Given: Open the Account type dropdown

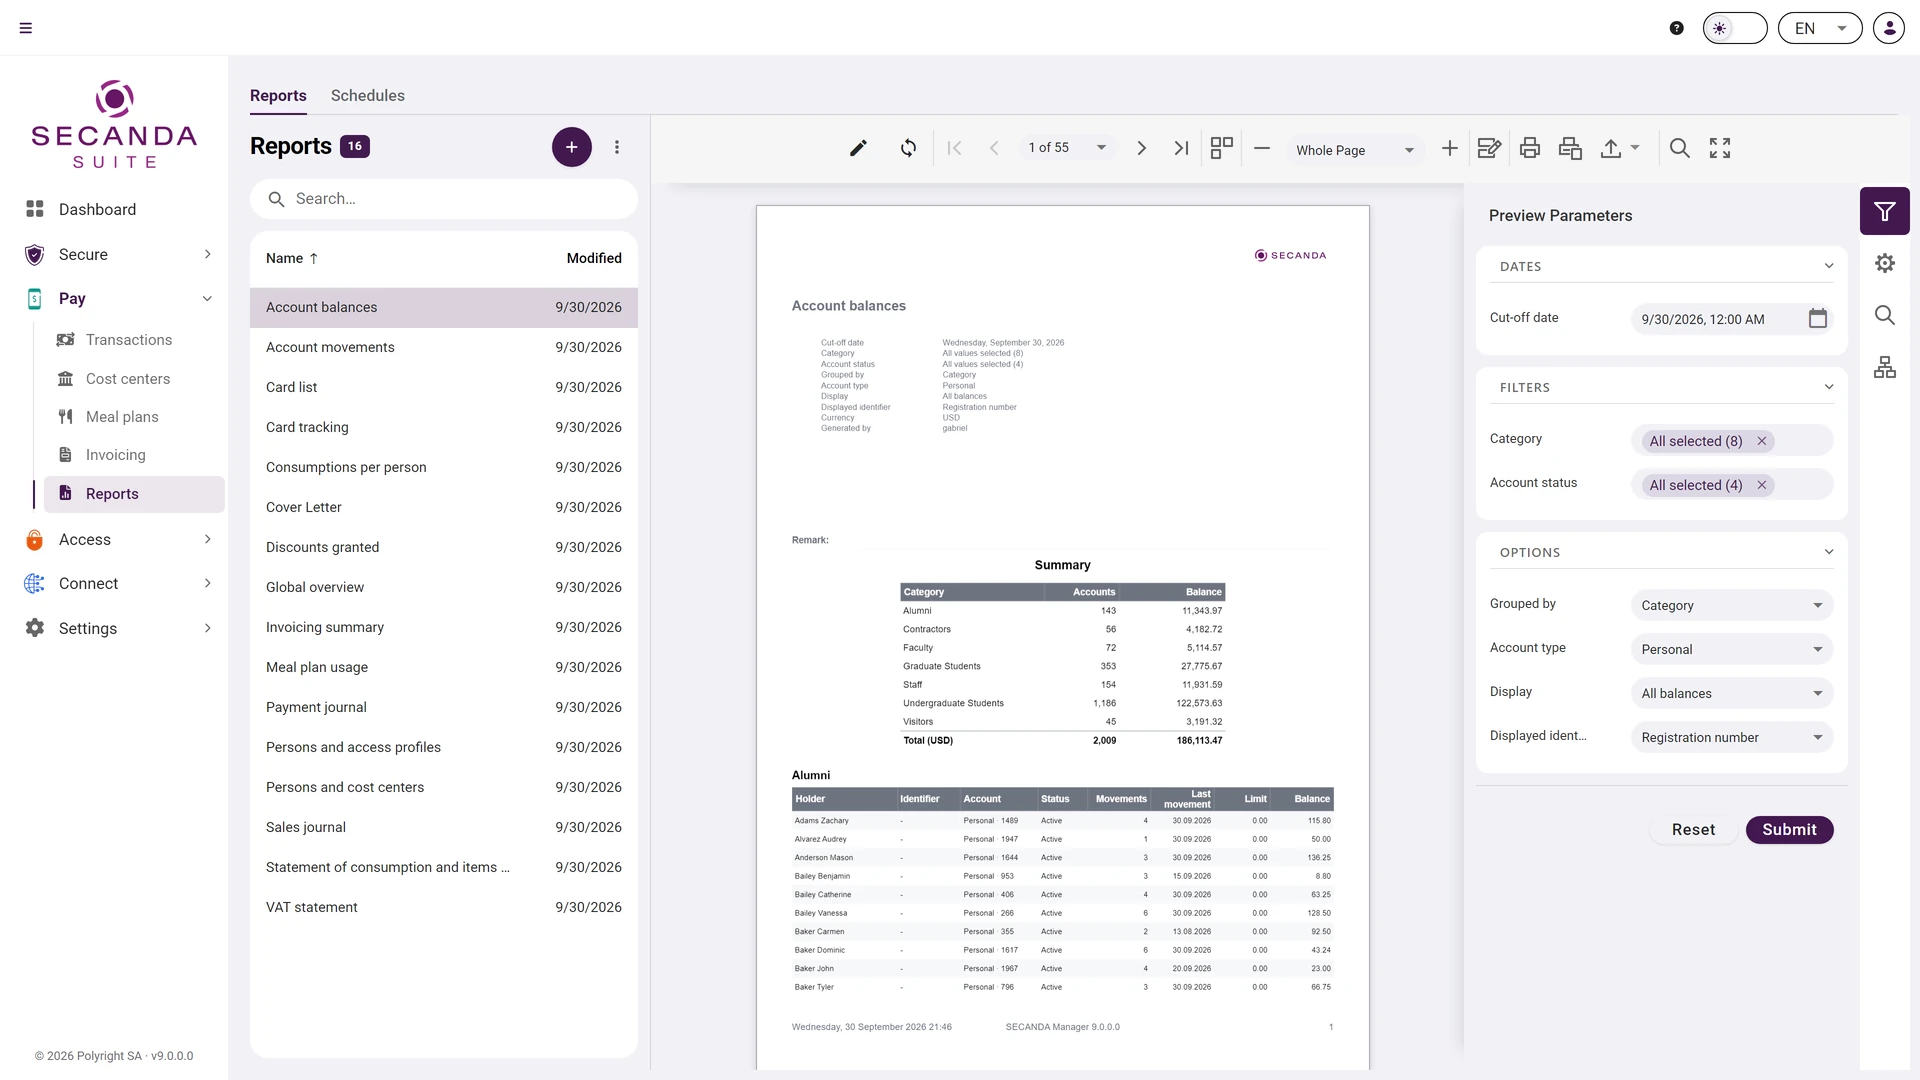Looking at the screenshot, I should [1731, 649].
